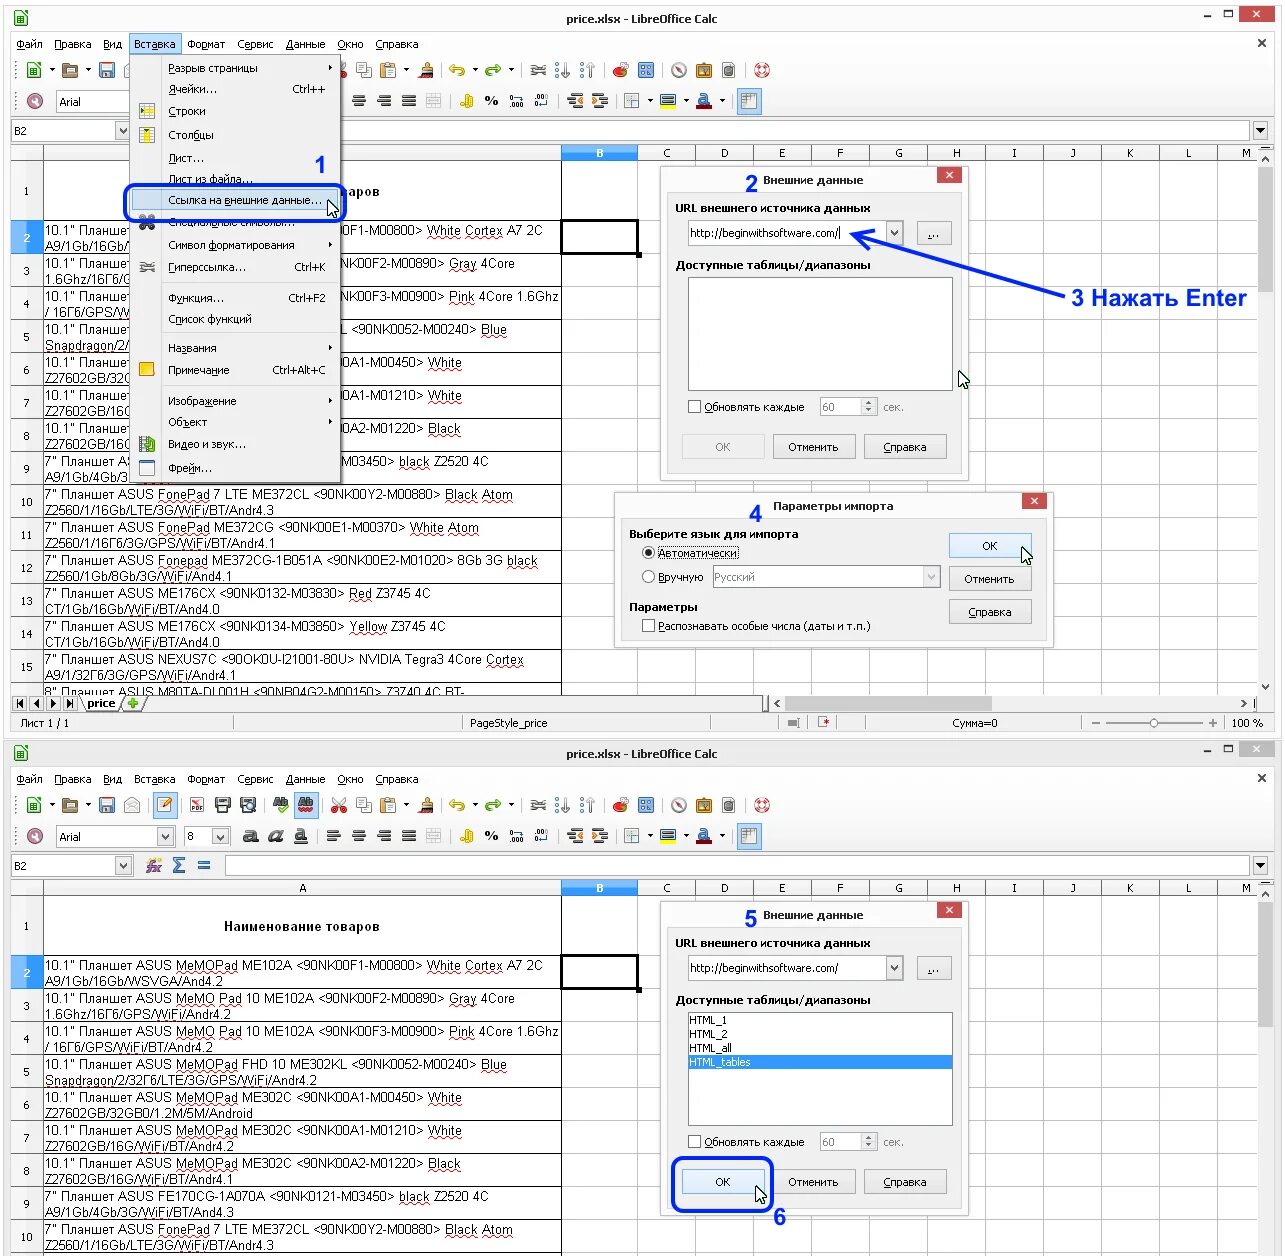Click Справка in lower Внешние данные dialog

pos(905,1182)
